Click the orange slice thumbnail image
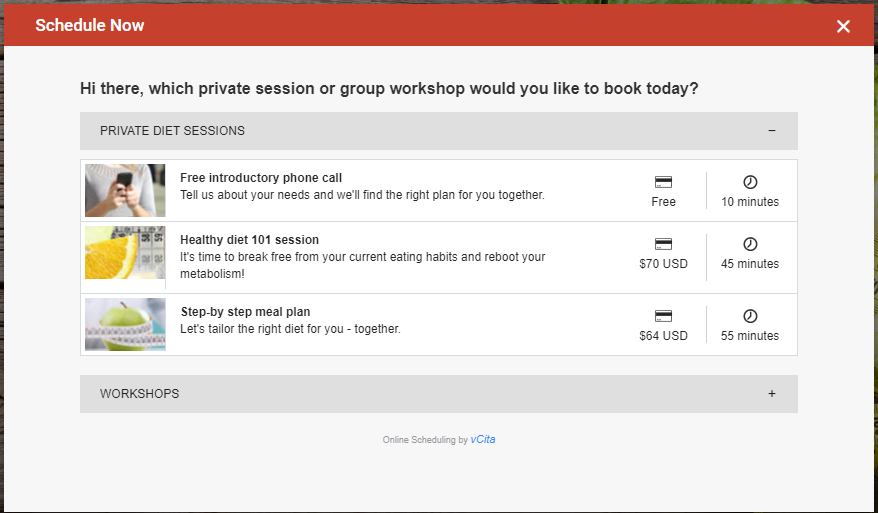 click(125, 253)
